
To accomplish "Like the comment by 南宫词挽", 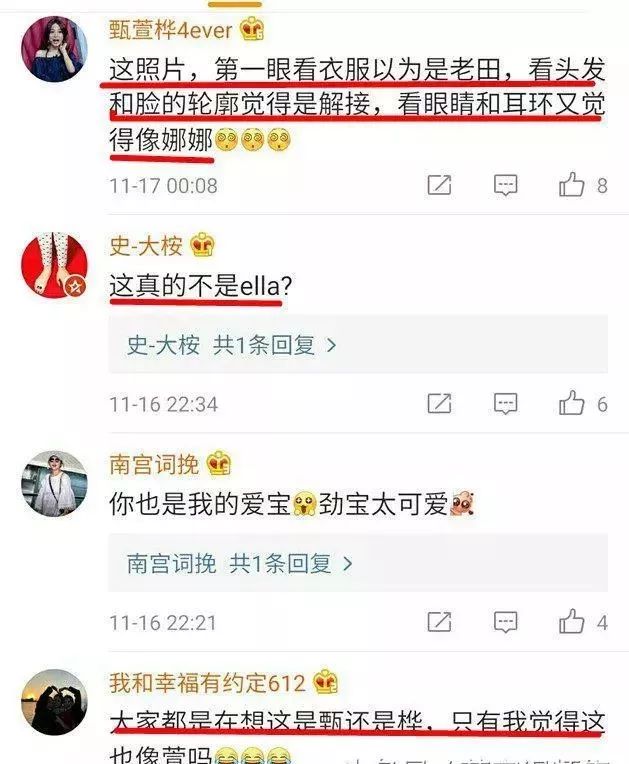I will 571,622.
